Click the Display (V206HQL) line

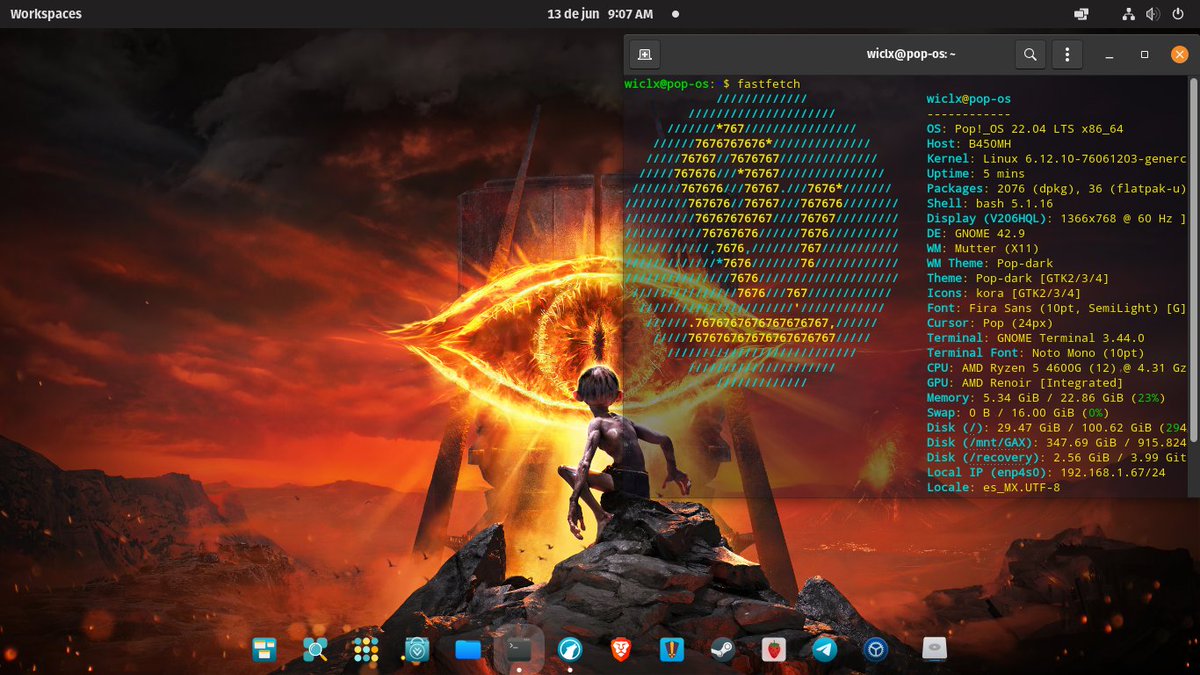coord(1056,219)
